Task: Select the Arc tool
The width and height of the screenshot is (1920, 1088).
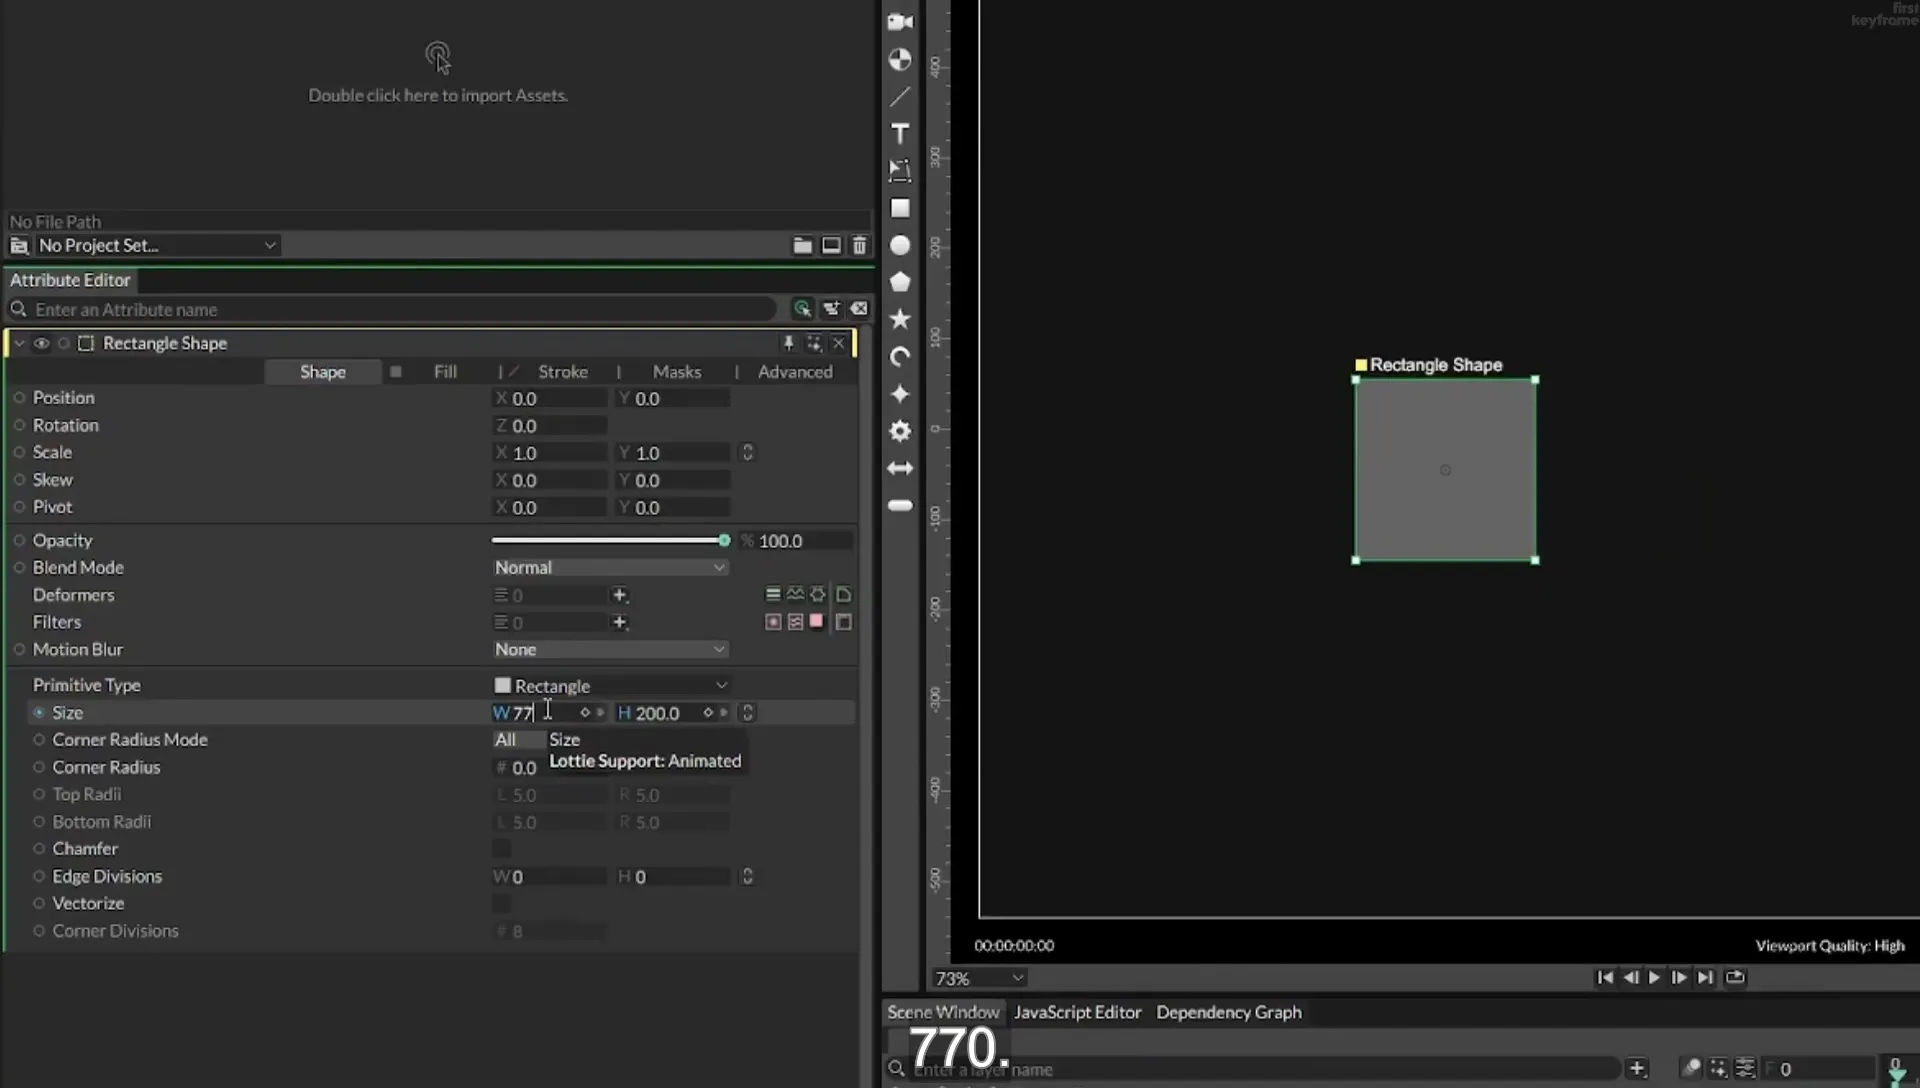Action: click(x=900, y=357)
